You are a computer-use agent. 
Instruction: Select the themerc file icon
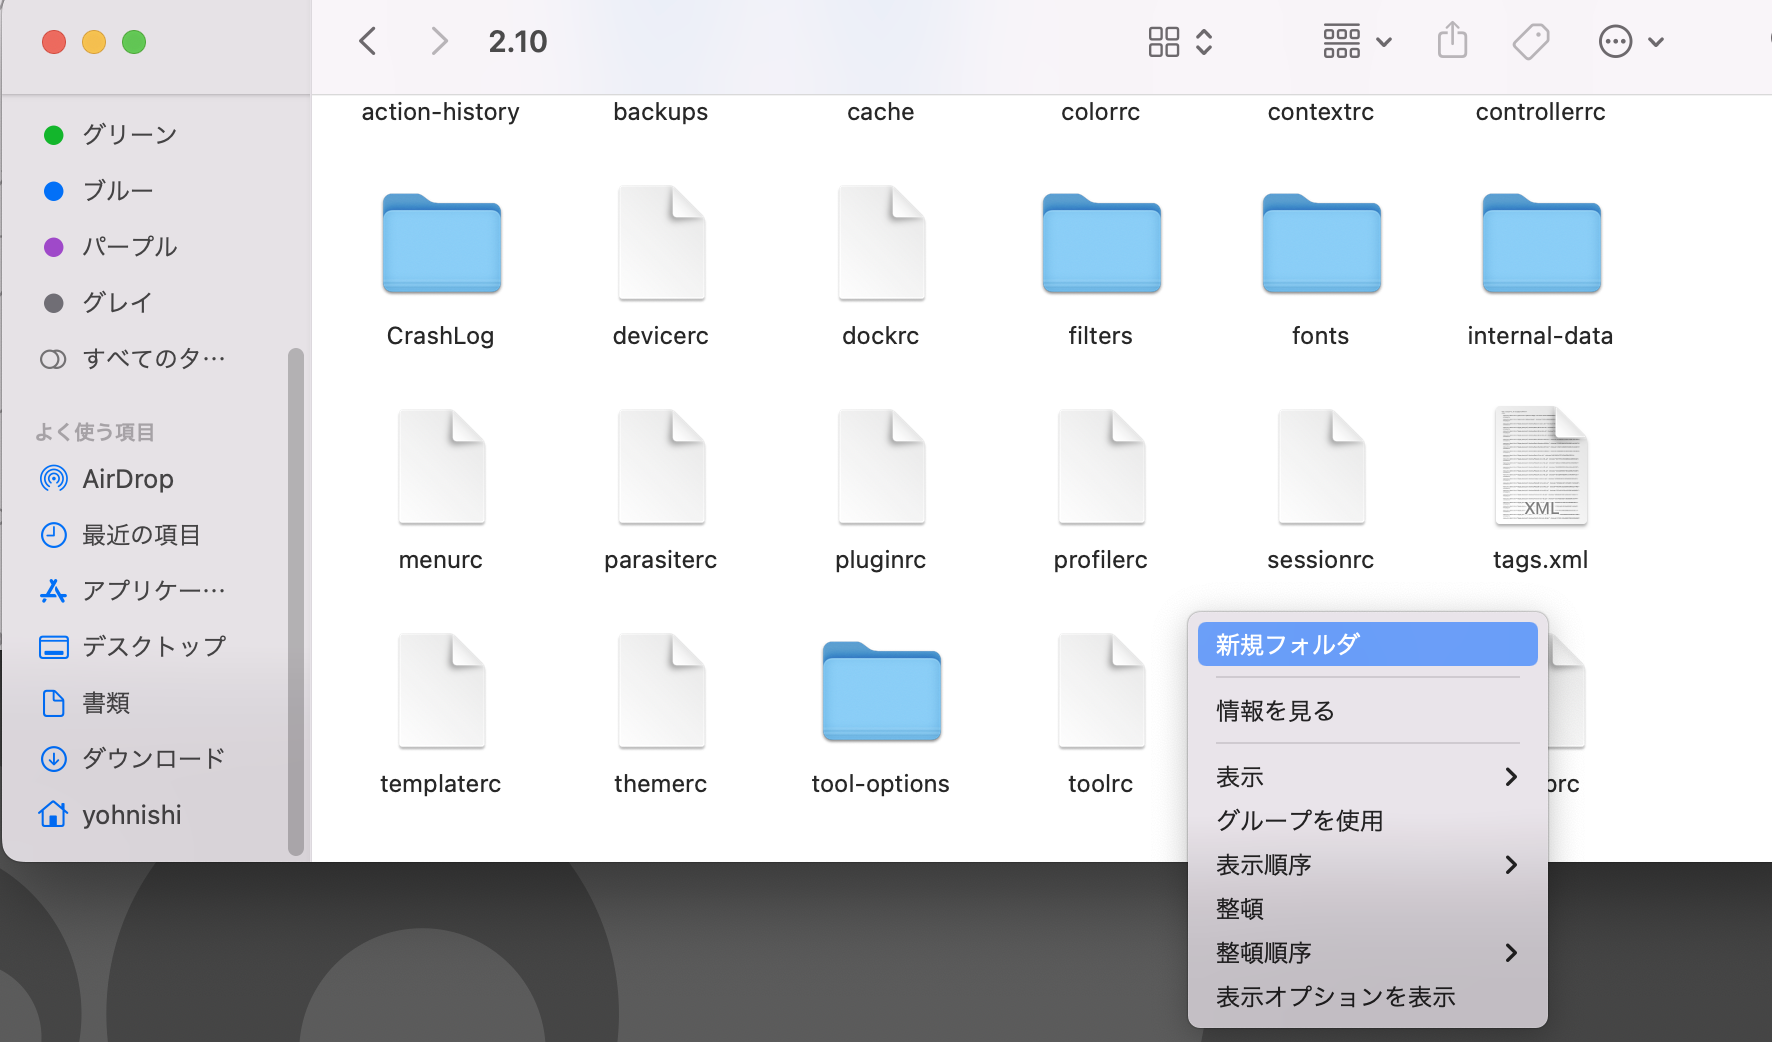coord(661,691)
